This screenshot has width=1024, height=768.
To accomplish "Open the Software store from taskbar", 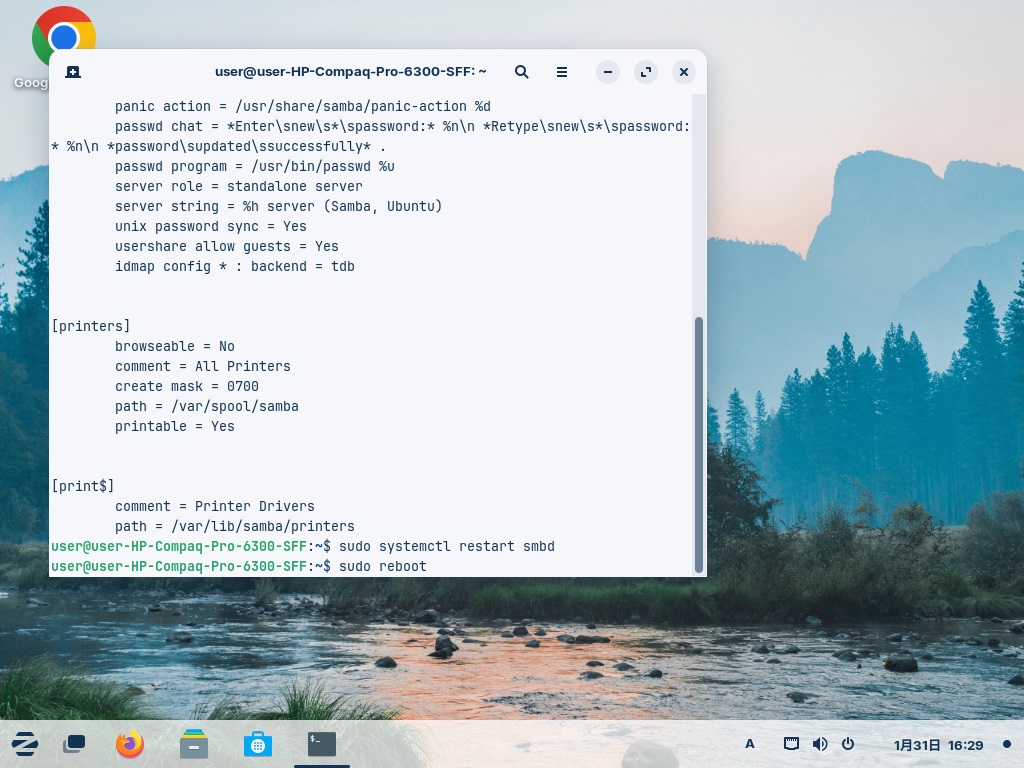I will coord(258,744).
